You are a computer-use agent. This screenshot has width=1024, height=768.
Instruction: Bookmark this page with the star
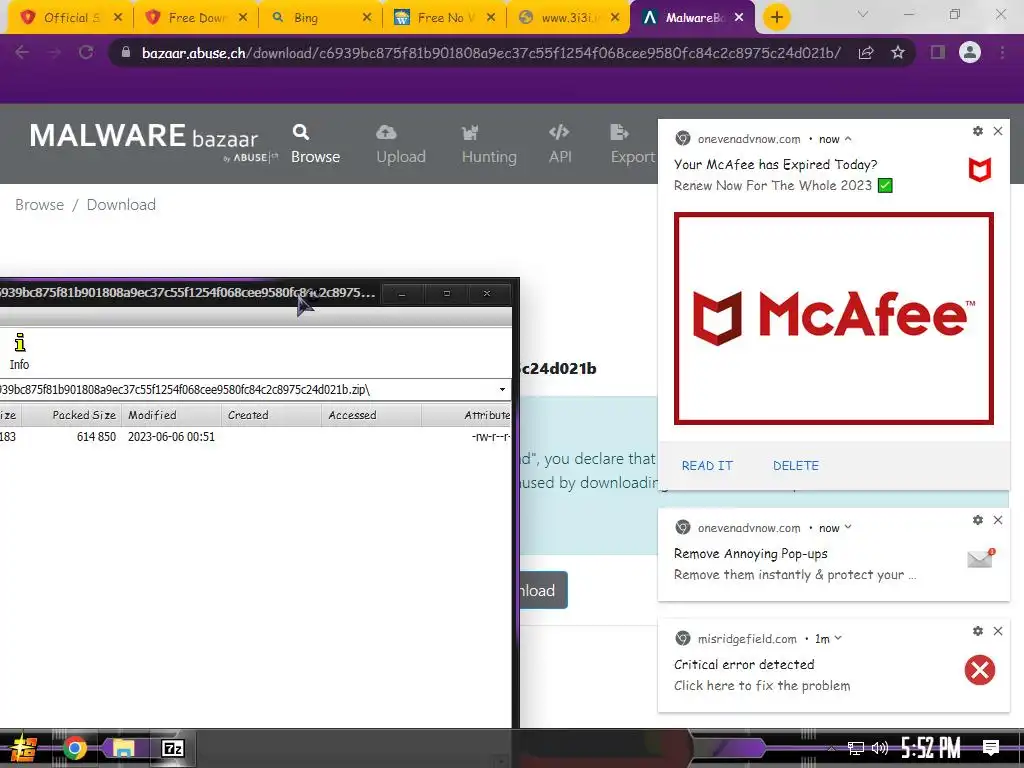(x=898, y=53)
